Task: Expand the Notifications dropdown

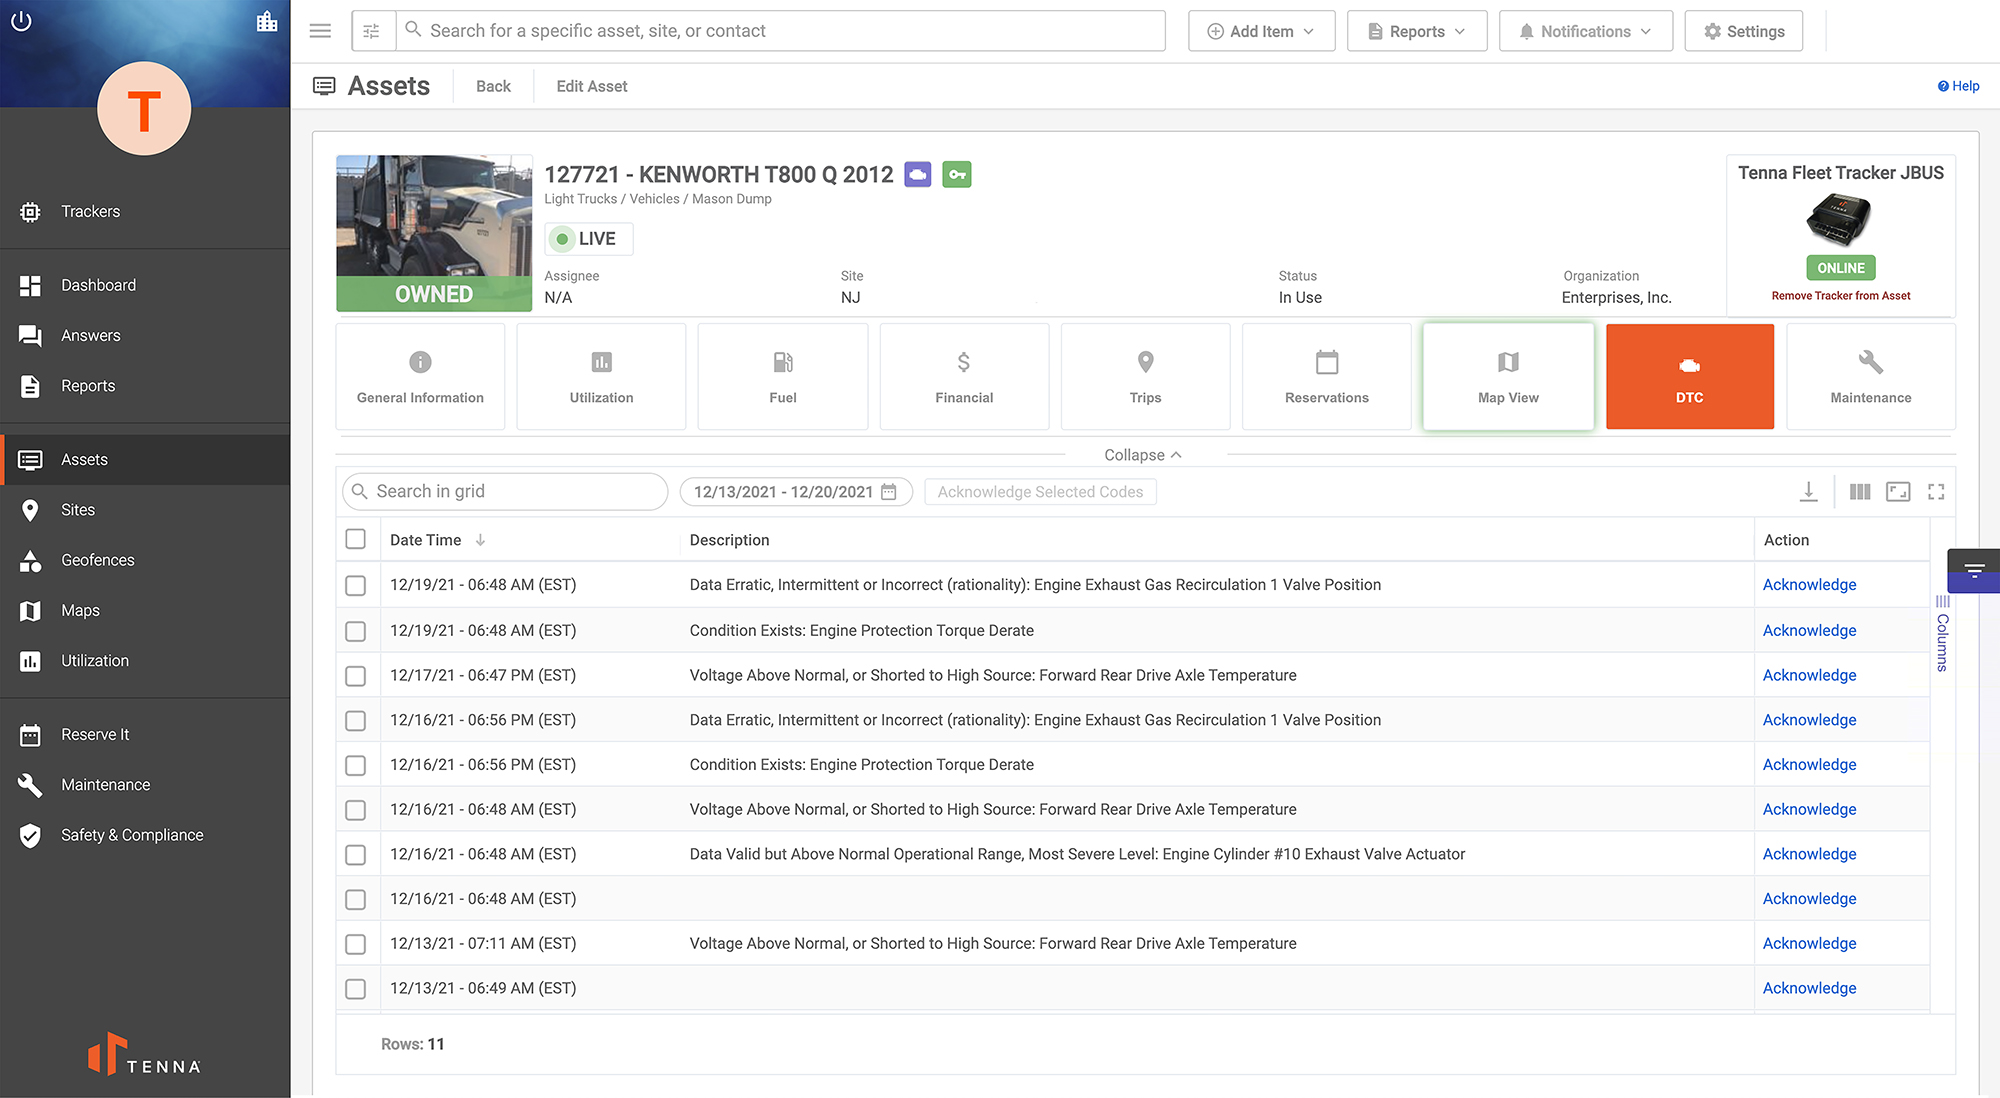Action: coord(1585,30)
